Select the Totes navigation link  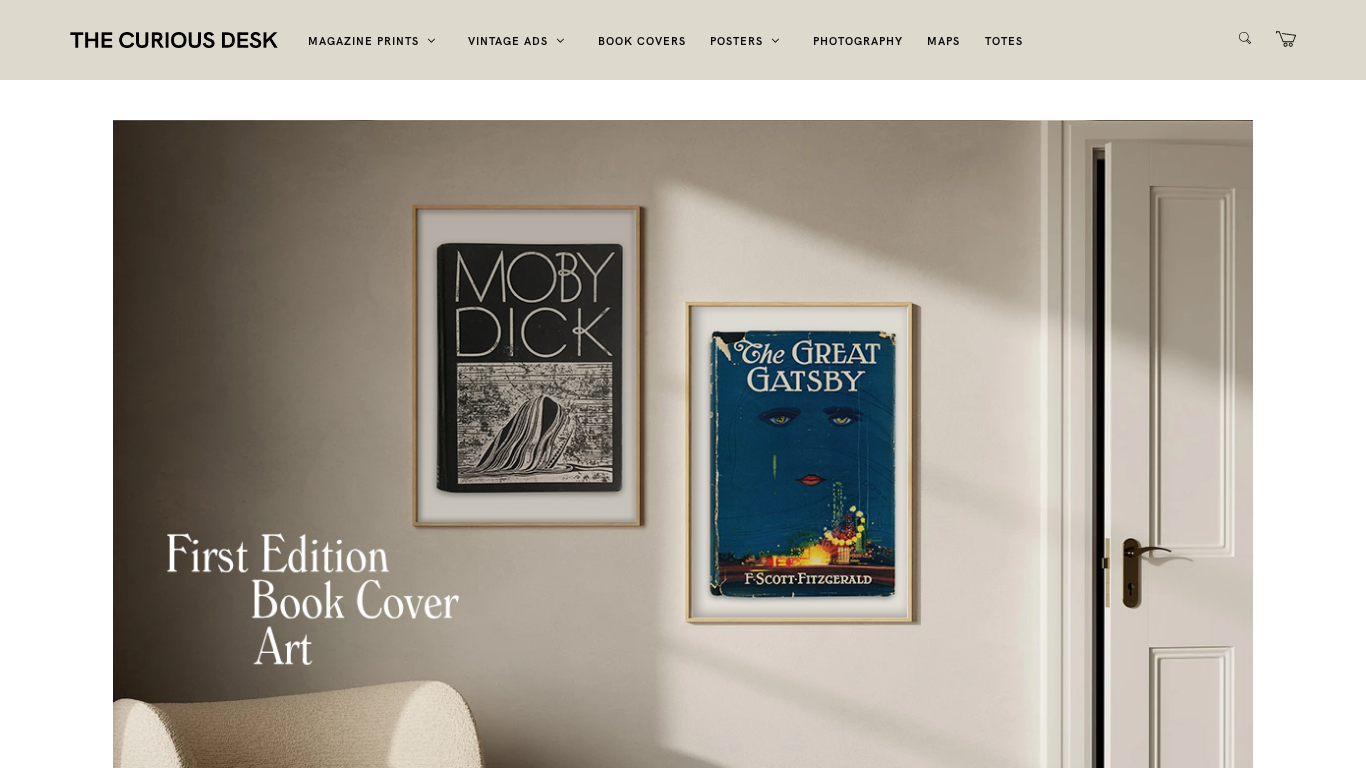click(1004, 41)
